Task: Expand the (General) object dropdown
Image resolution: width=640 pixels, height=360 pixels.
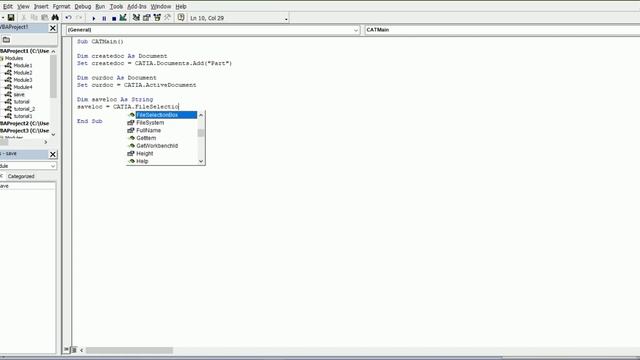Action: click(356, 30)
